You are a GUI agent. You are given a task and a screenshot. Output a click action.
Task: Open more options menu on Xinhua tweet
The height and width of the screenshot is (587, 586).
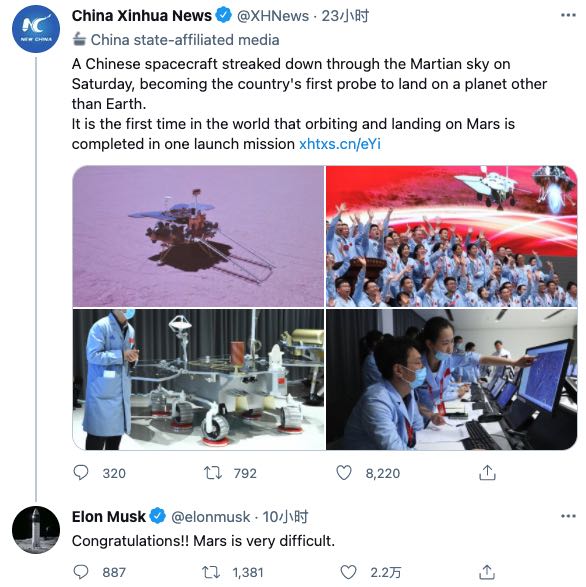click(568, 15)
